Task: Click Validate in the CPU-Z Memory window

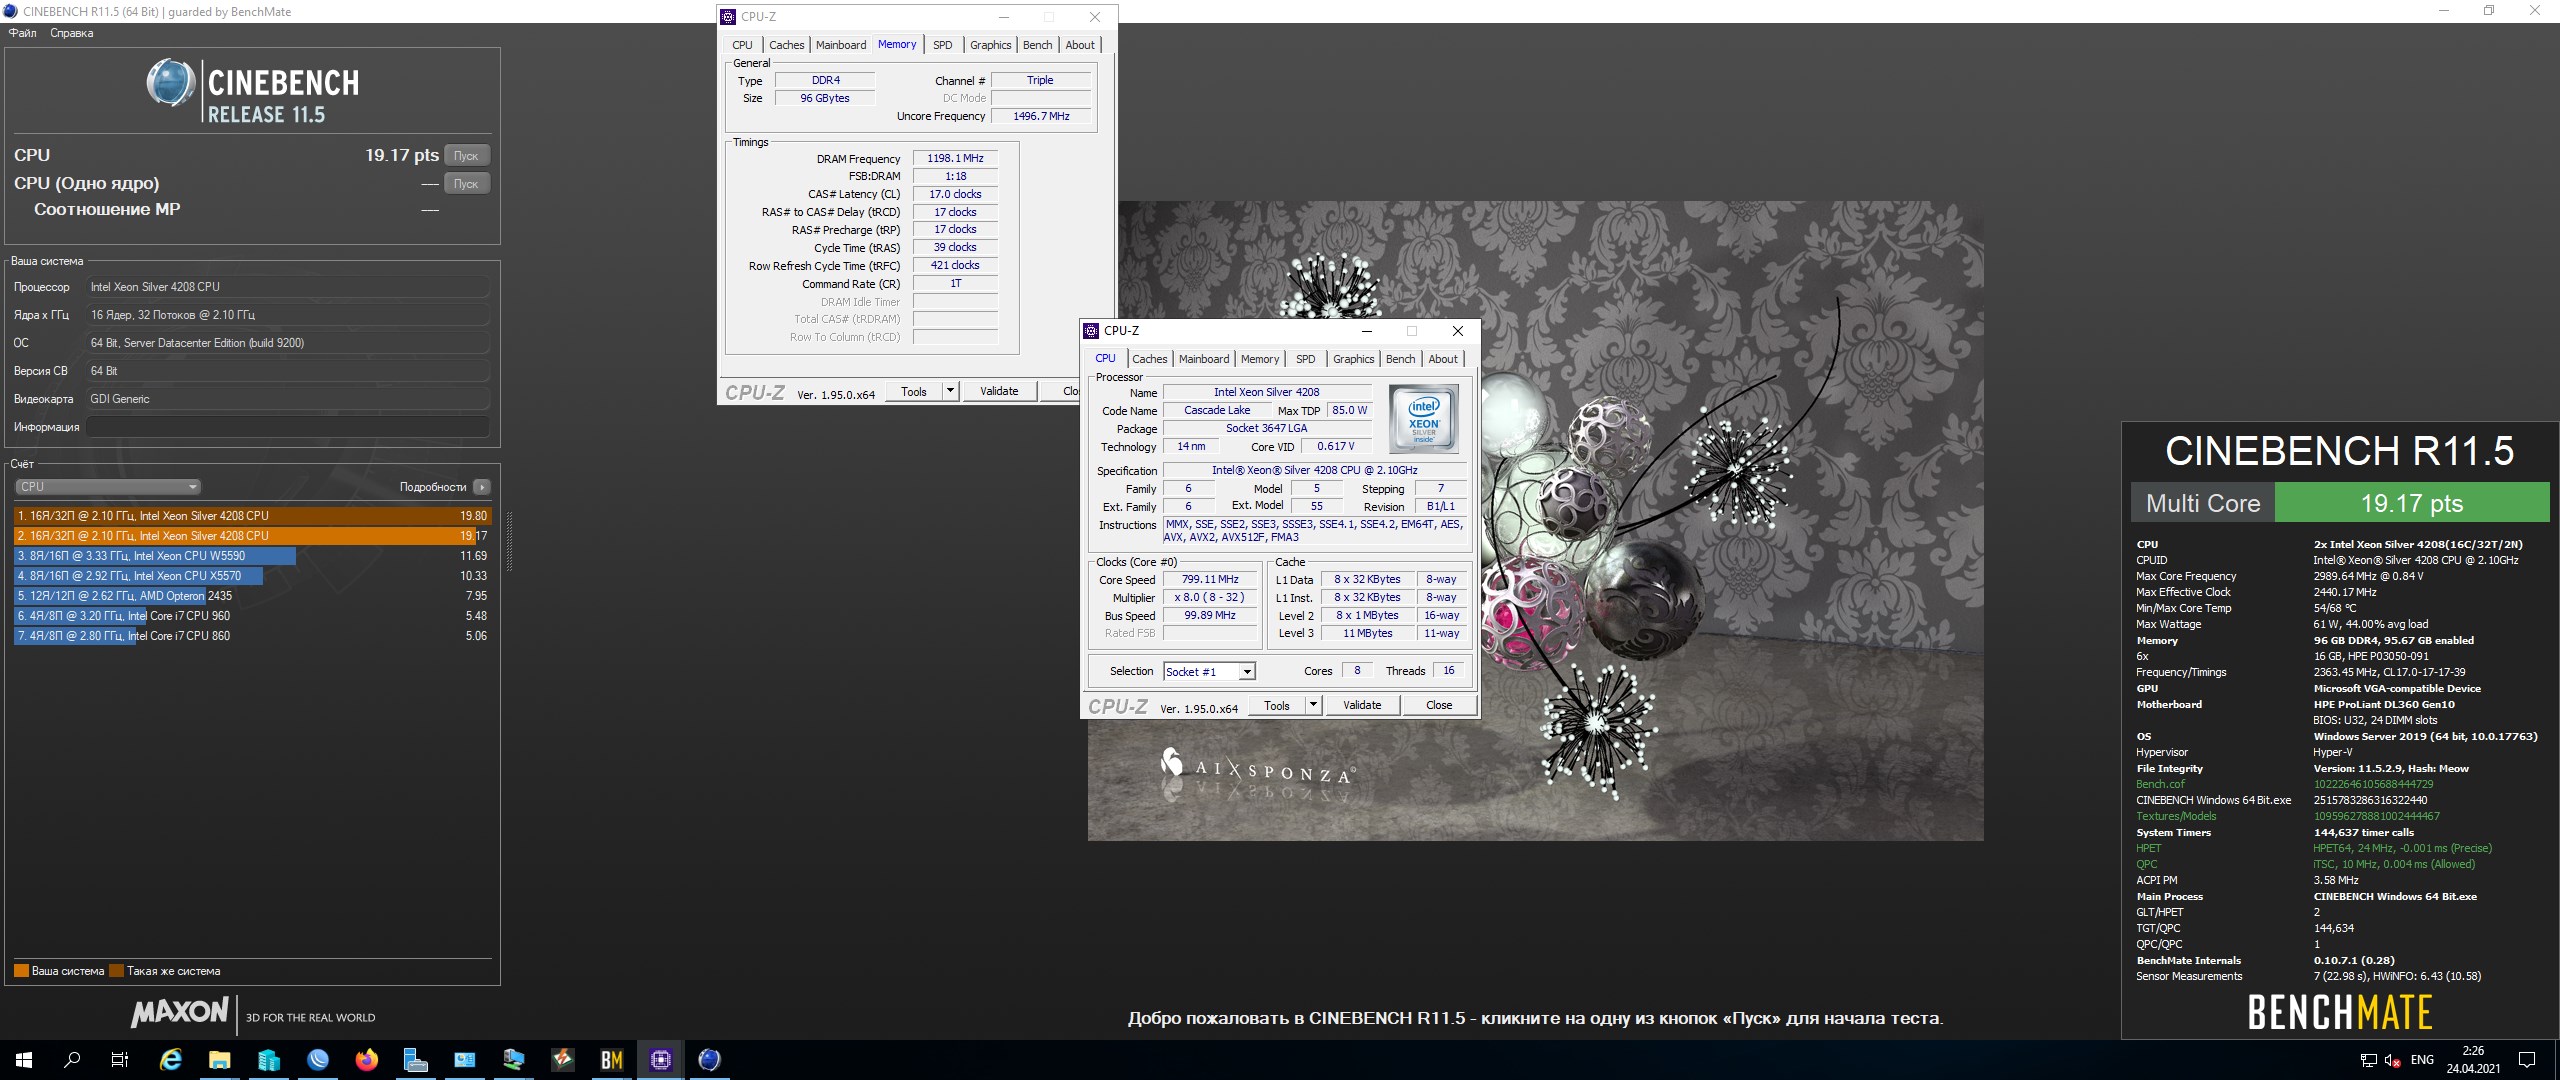Action: click(999, 391)
